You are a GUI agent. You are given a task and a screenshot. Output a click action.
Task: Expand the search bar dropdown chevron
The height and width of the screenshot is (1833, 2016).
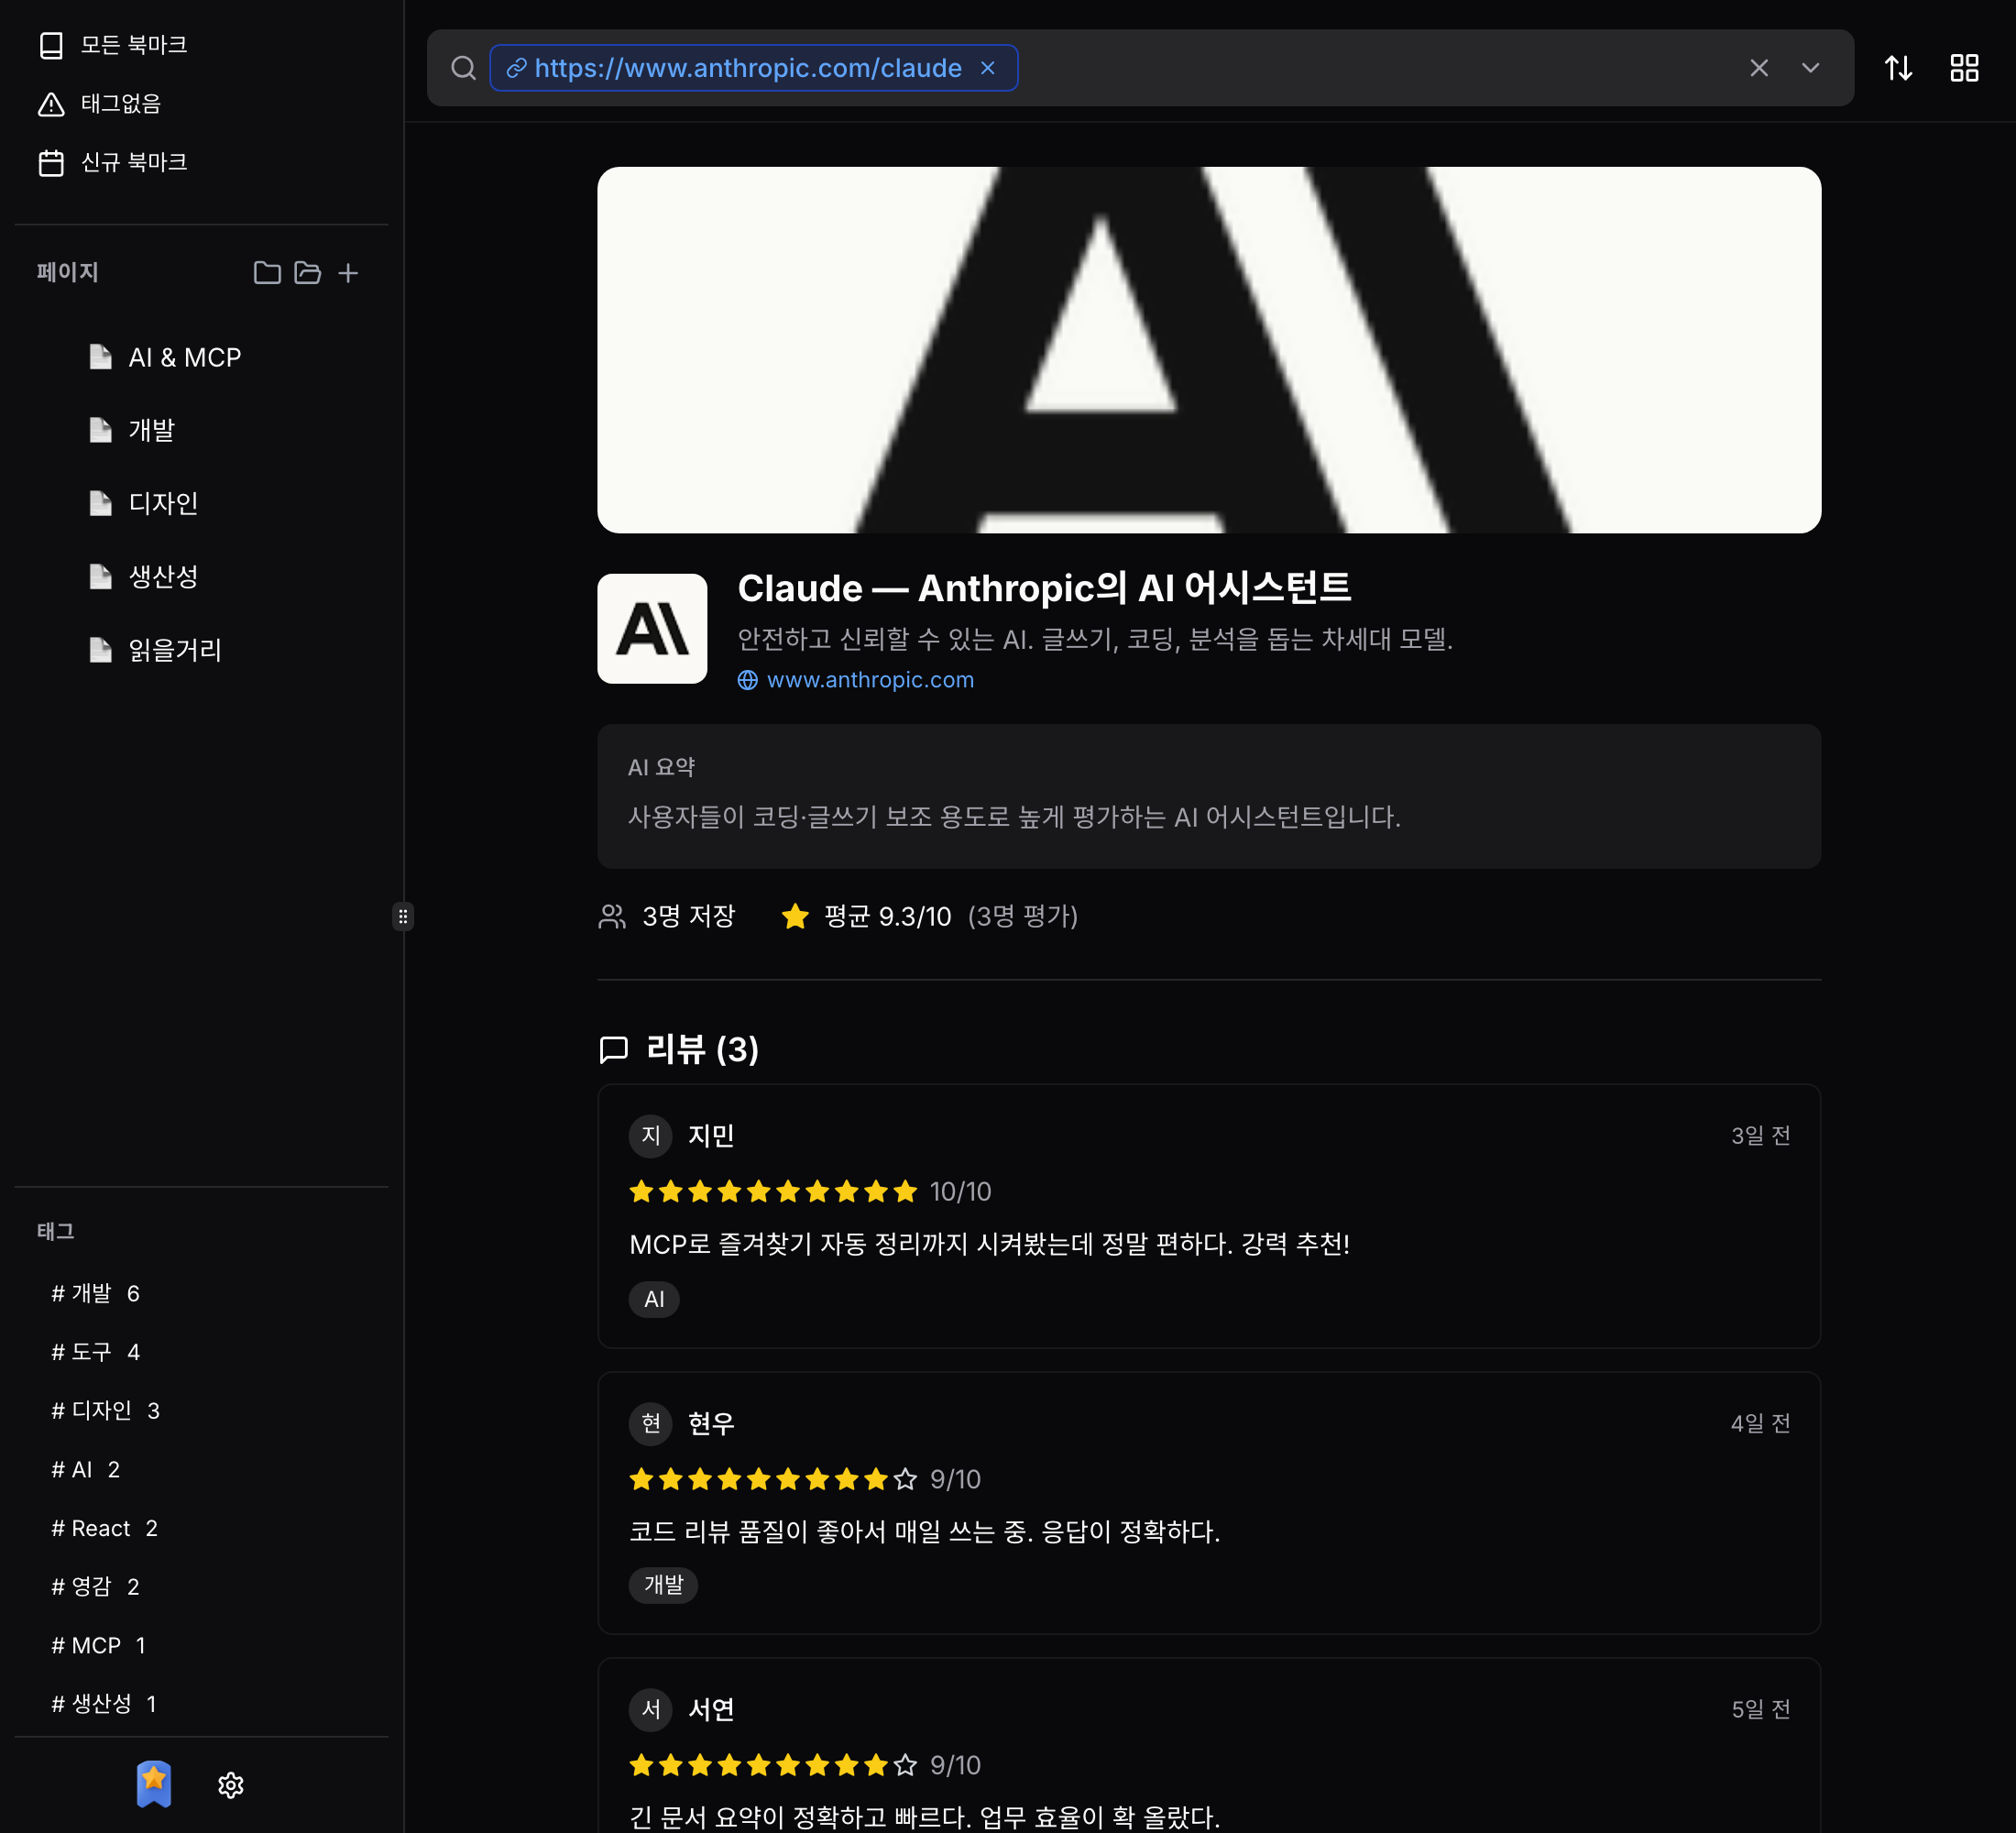(x=1810, y=68)
